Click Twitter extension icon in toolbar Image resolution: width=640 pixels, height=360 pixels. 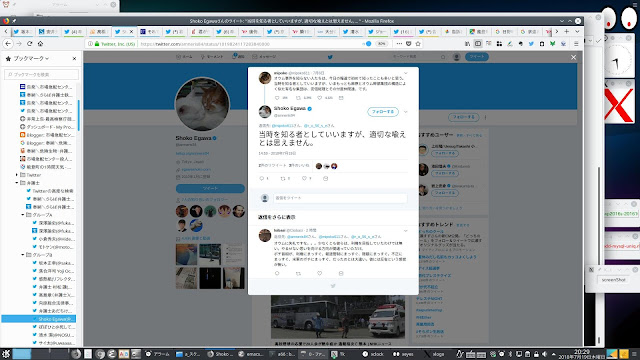pos(531,44)
